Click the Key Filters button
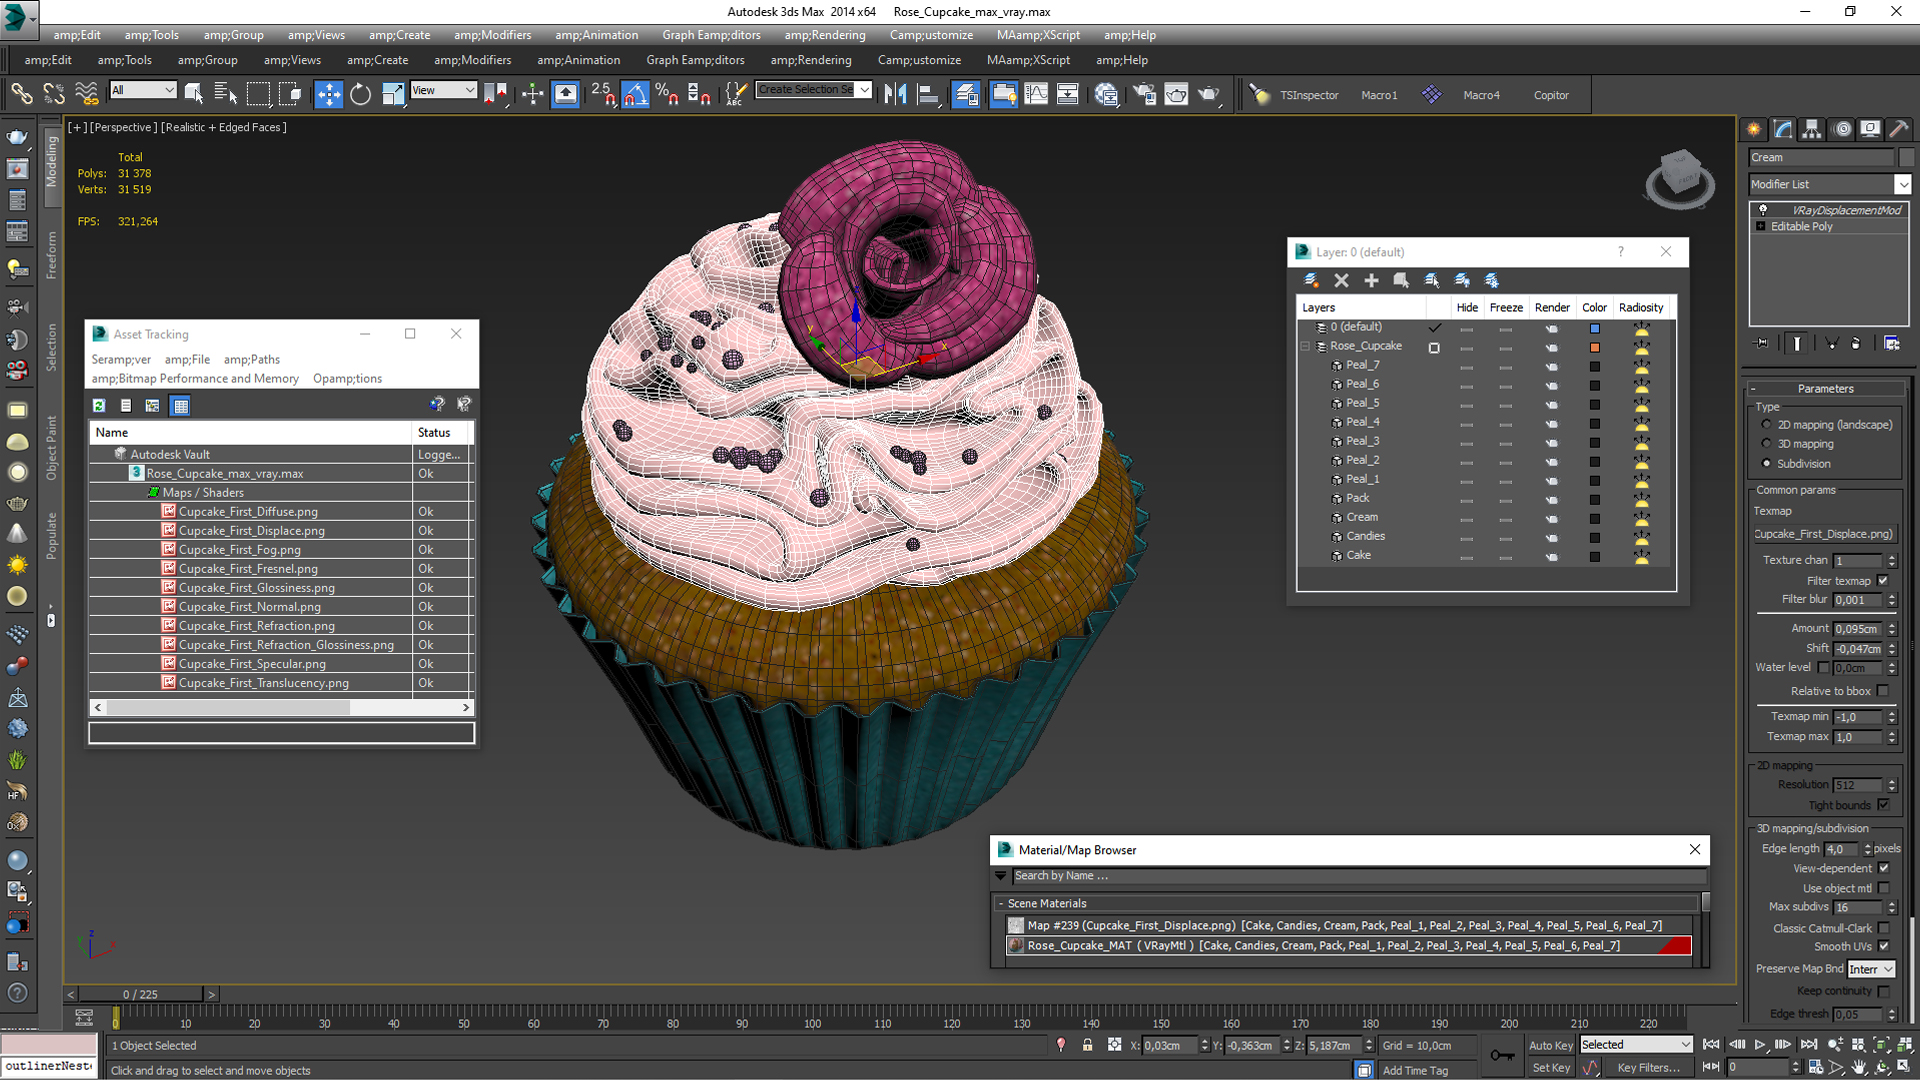Screen dimensions: 1920x1080 click(1649, 1068)
